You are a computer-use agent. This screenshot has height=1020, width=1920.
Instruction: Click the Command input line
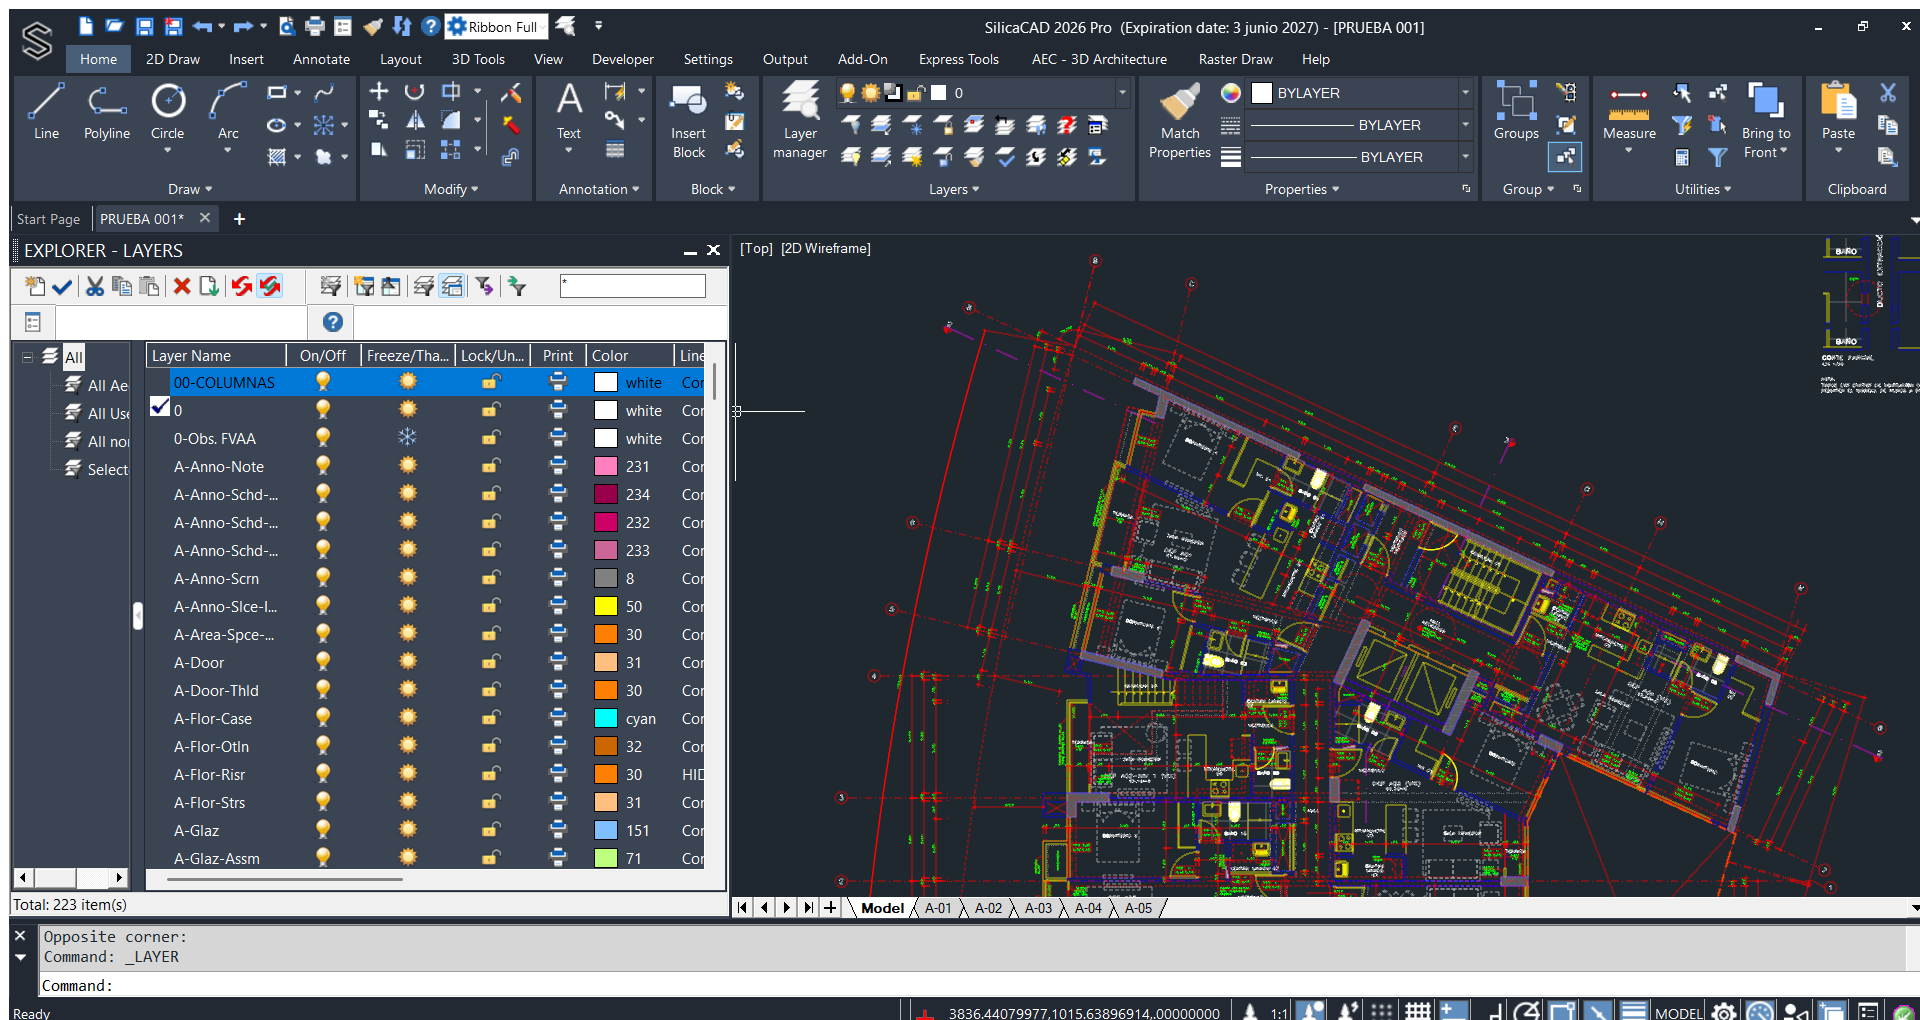[x=972, y=985]
